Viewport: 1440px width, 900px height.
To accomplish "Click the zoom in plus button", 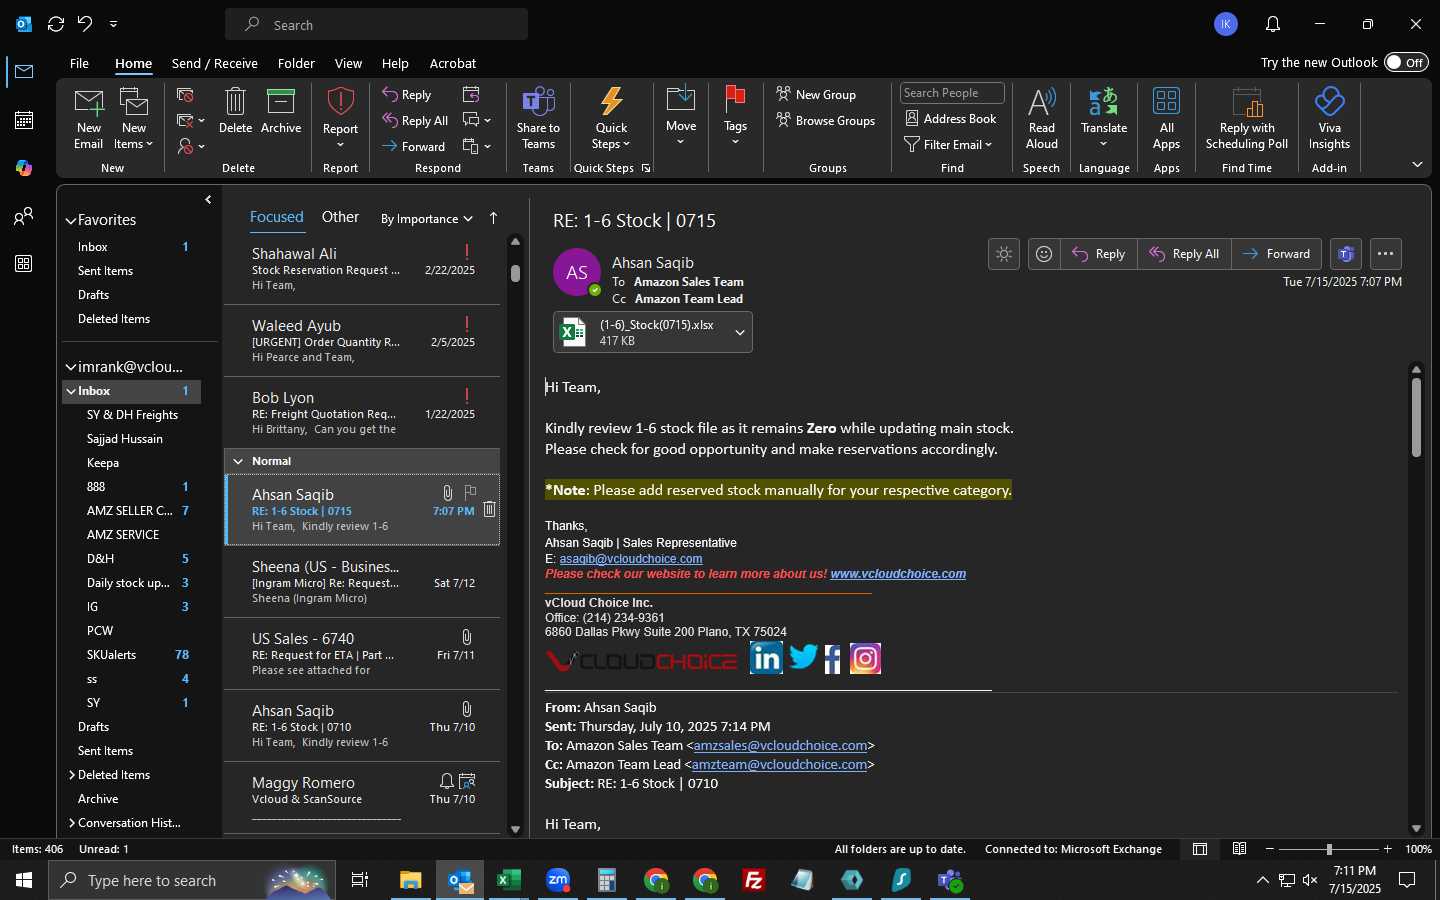I will tap(1387, 849).
